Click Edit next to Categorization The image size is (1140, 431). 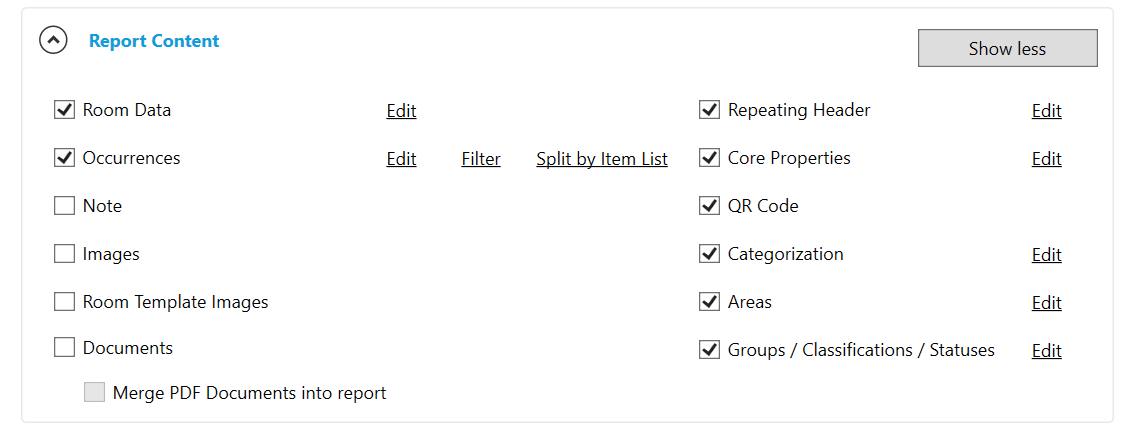(1046, 255)
